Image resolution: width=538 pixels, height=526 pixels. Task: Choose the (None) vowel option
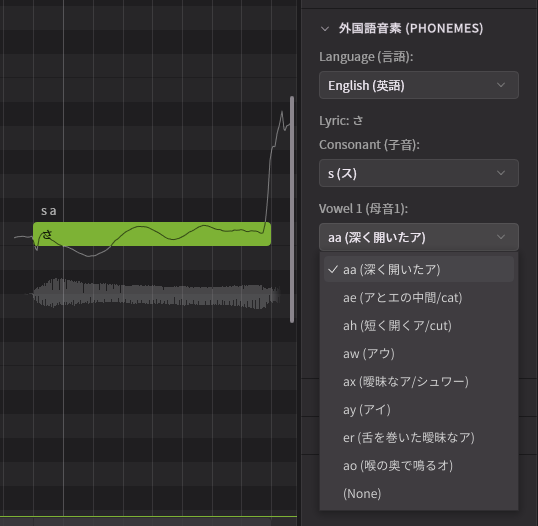(419, 494)
